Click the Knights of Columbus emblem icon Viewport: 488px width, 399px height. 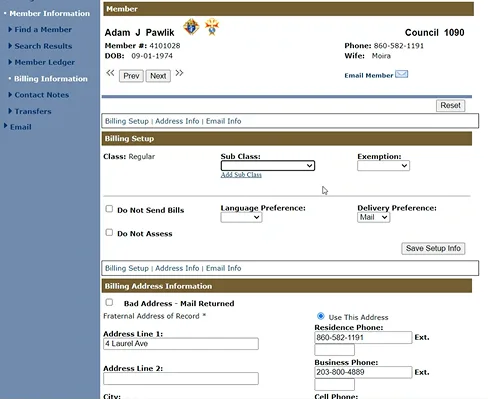[191, 27]
